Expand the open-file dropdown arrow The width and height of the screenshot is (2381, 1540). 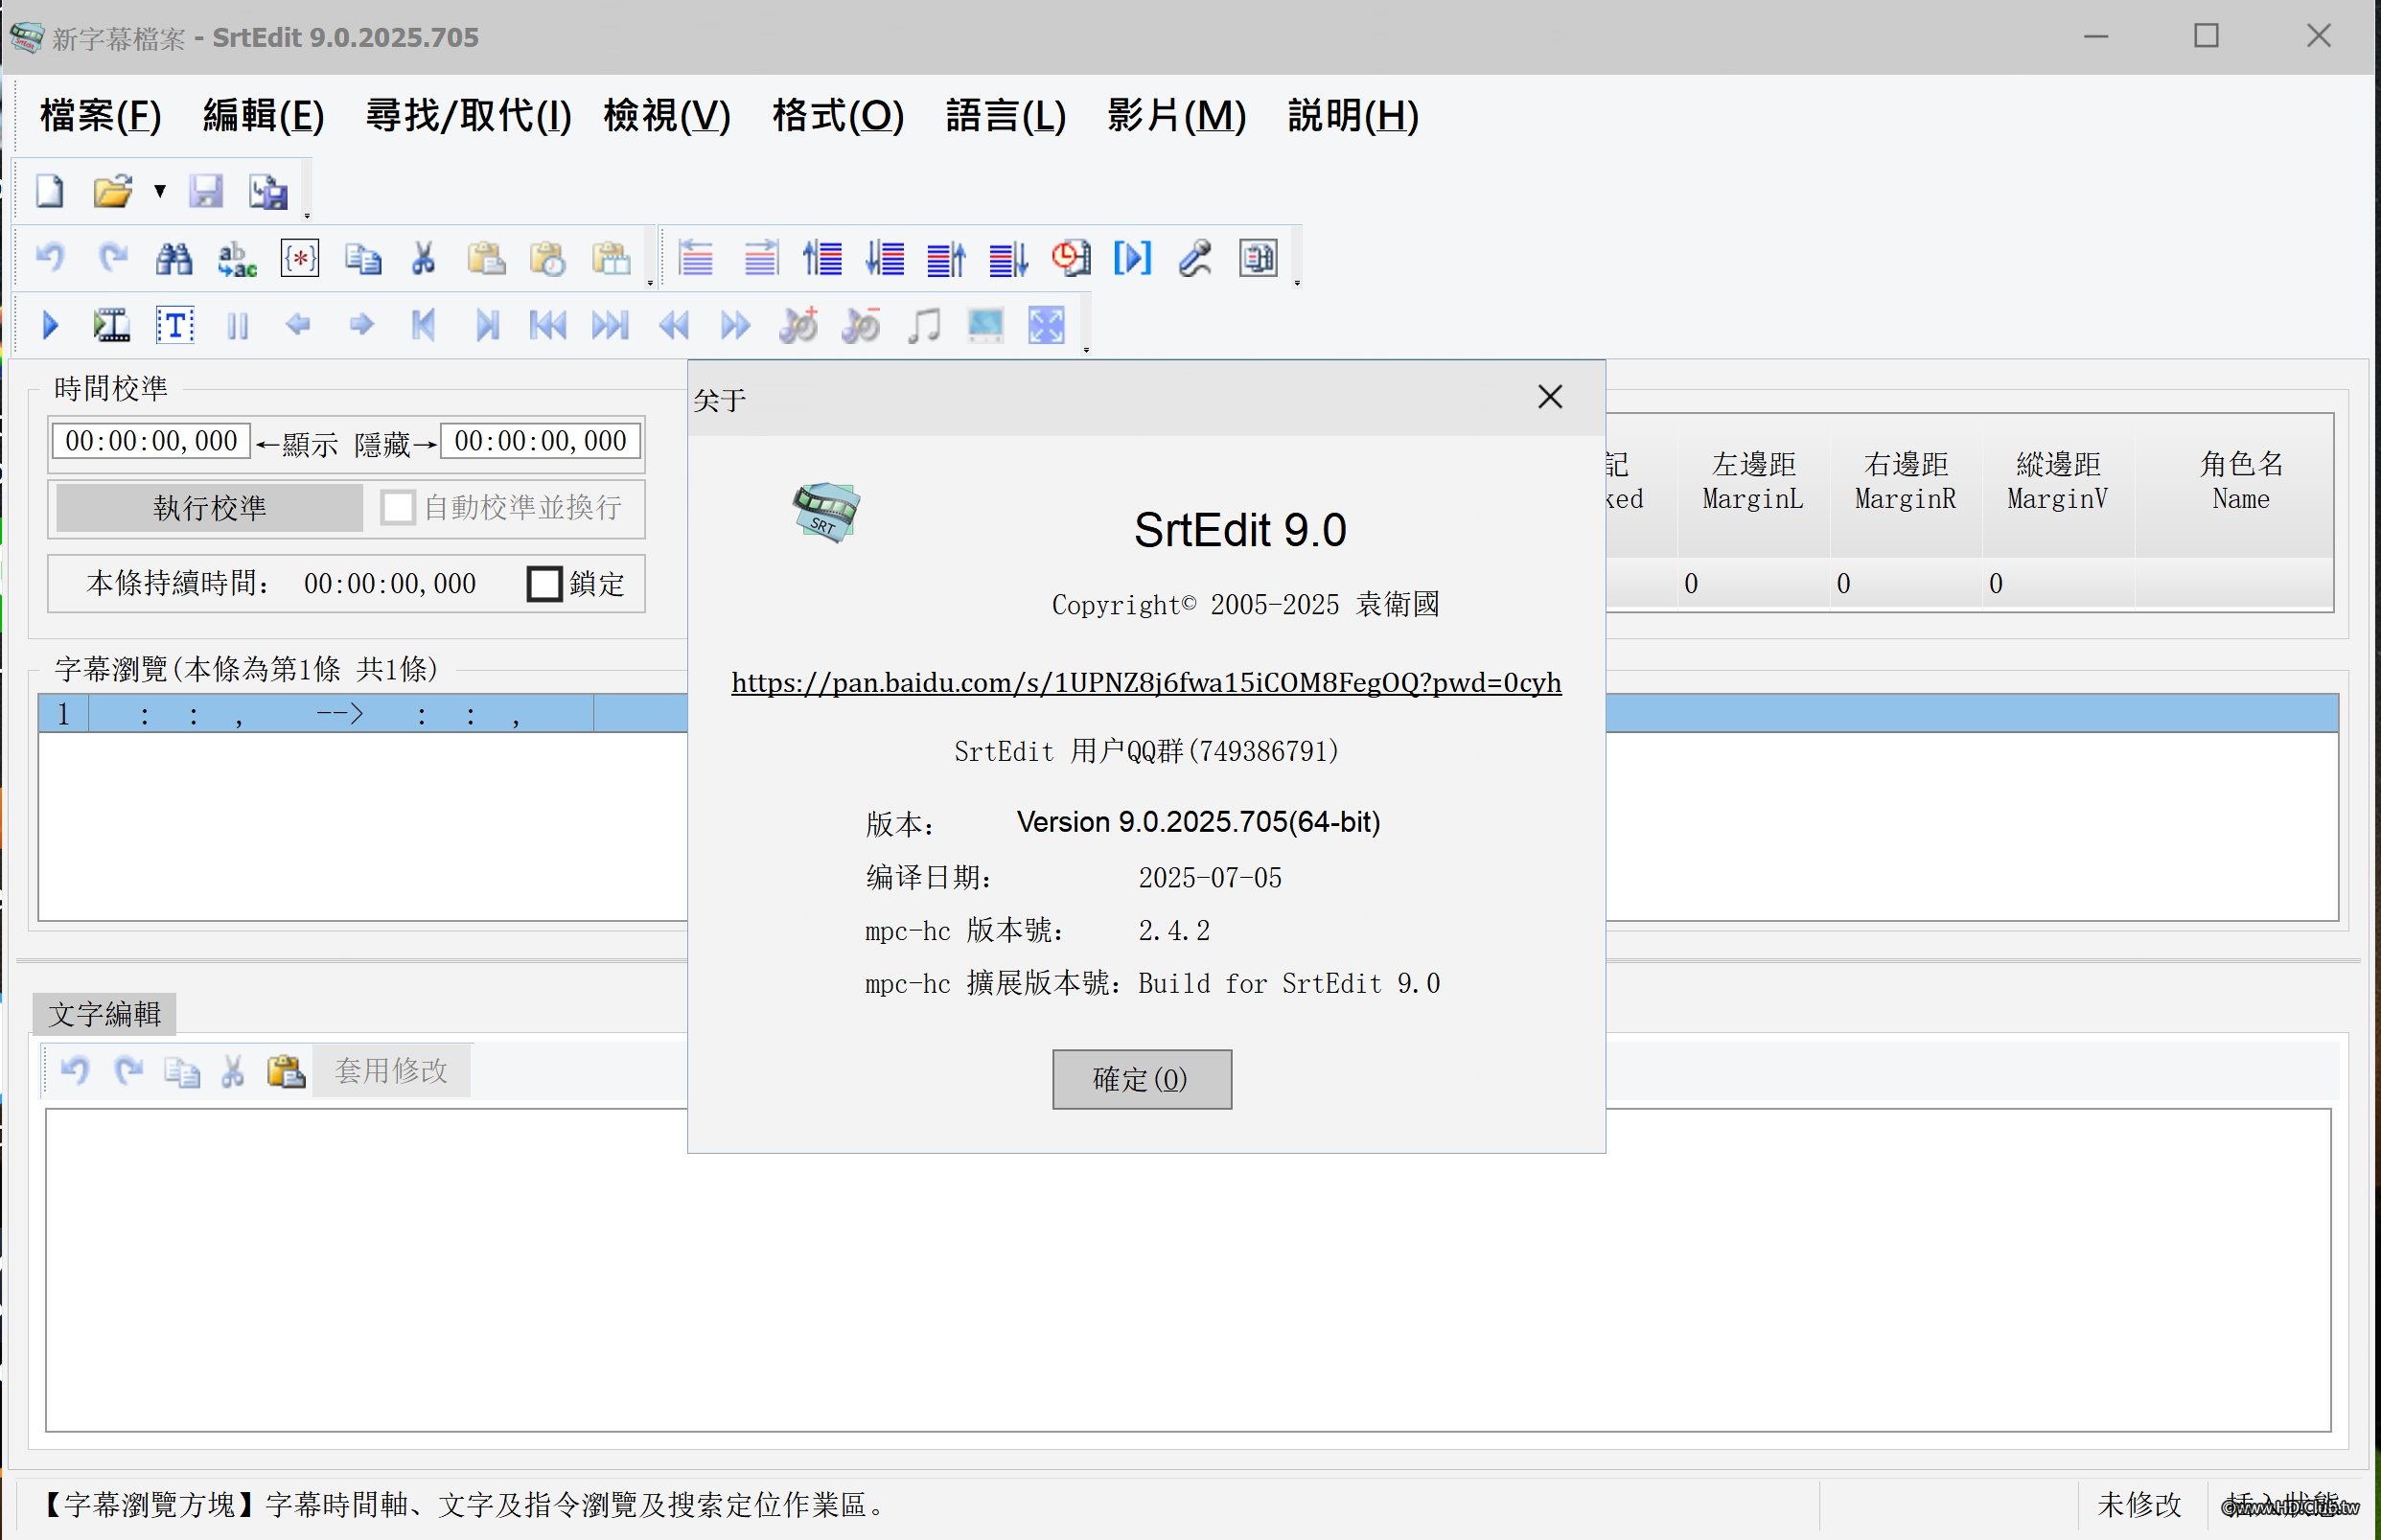point(159,190)
